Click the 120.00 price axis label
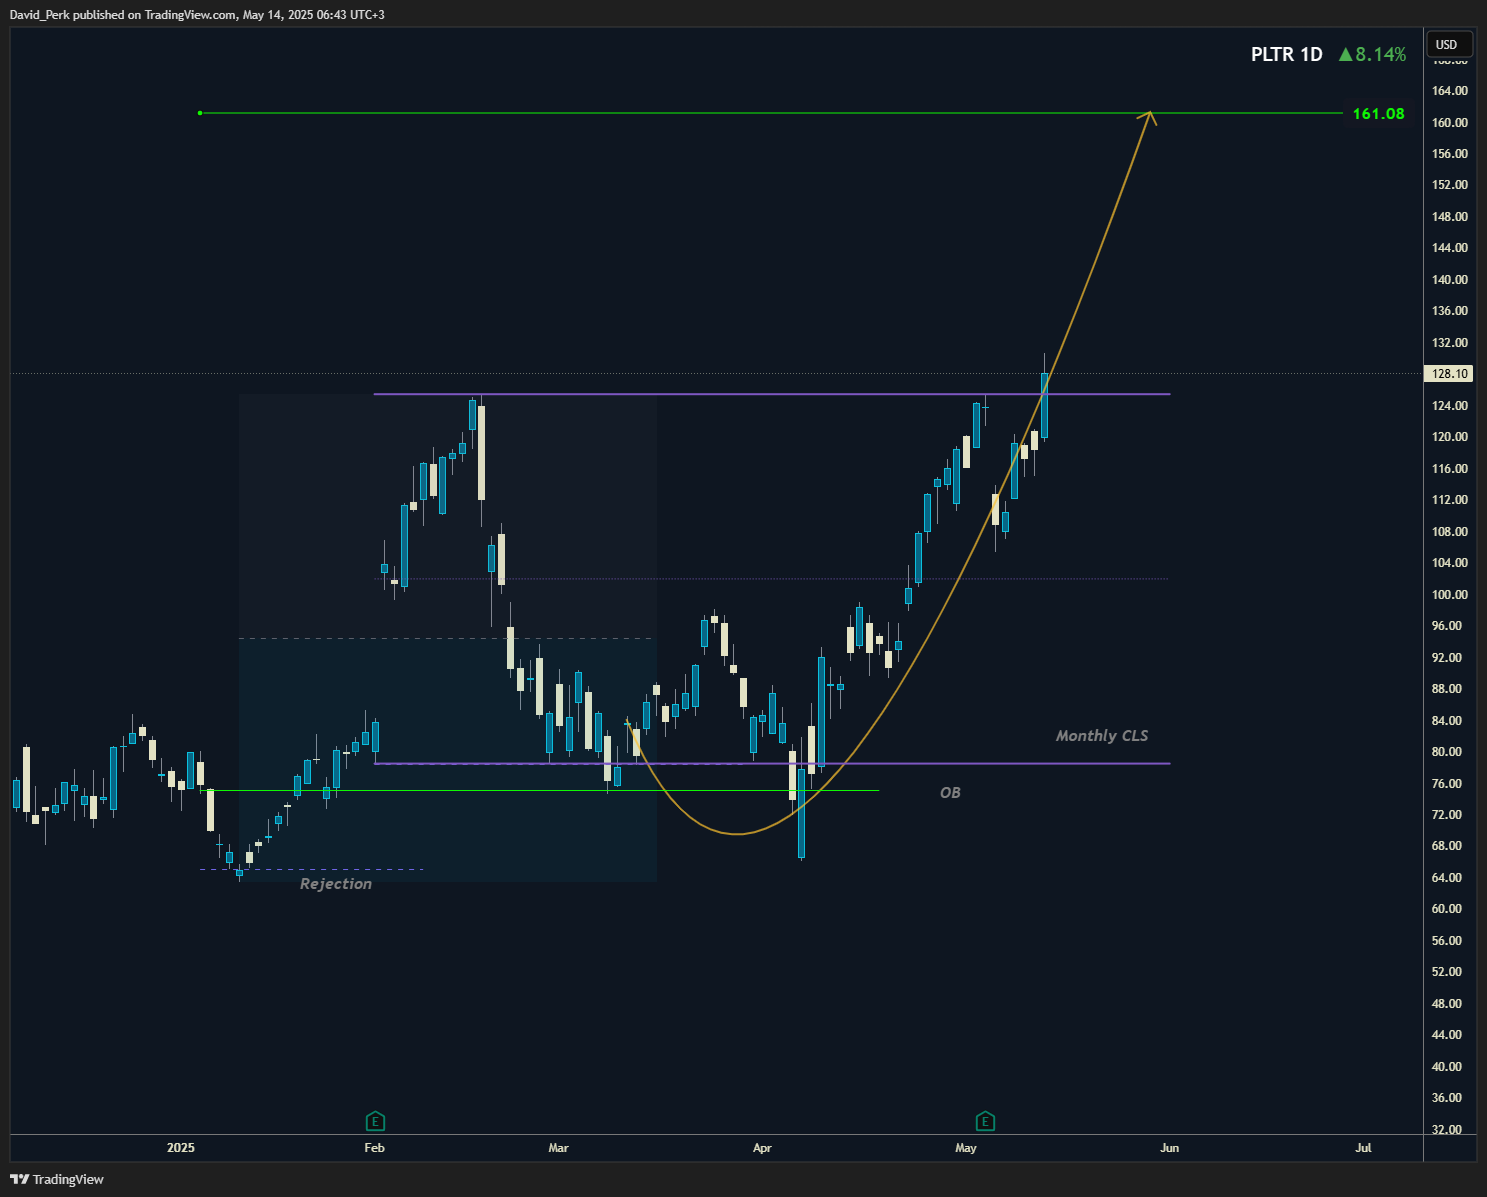The image size is (1487, 1197). pyautogui.click(x=1449, y=437)
